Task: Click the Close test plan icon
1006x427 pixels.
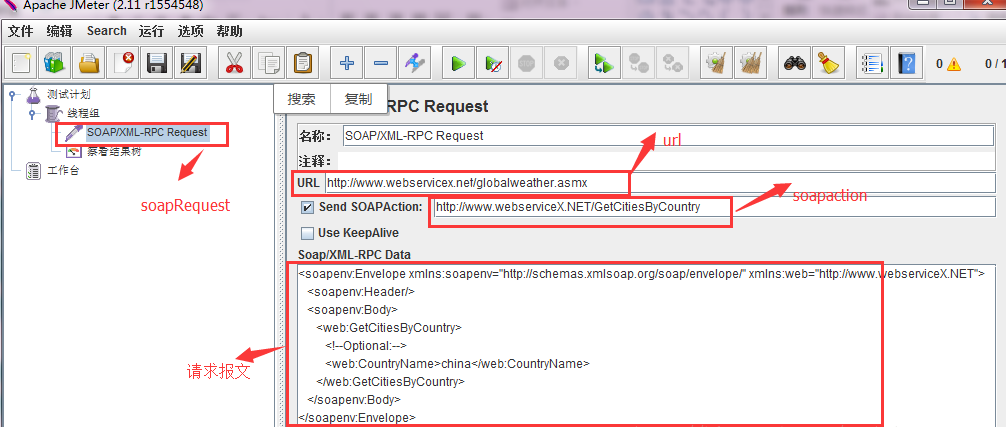Action: (x=123, y=63)
